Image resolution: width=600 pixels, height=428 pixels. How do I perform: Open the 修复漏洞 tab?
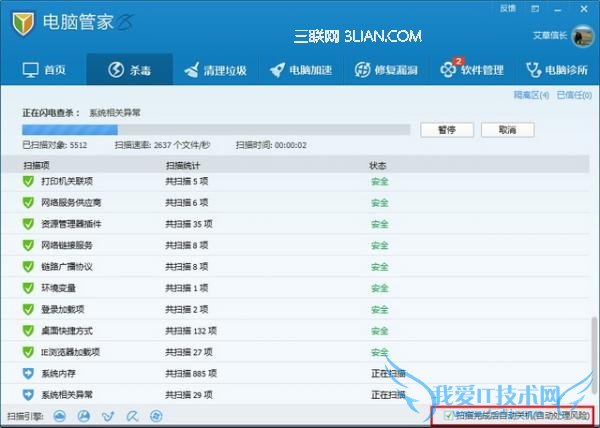click(x=386, y=70)
